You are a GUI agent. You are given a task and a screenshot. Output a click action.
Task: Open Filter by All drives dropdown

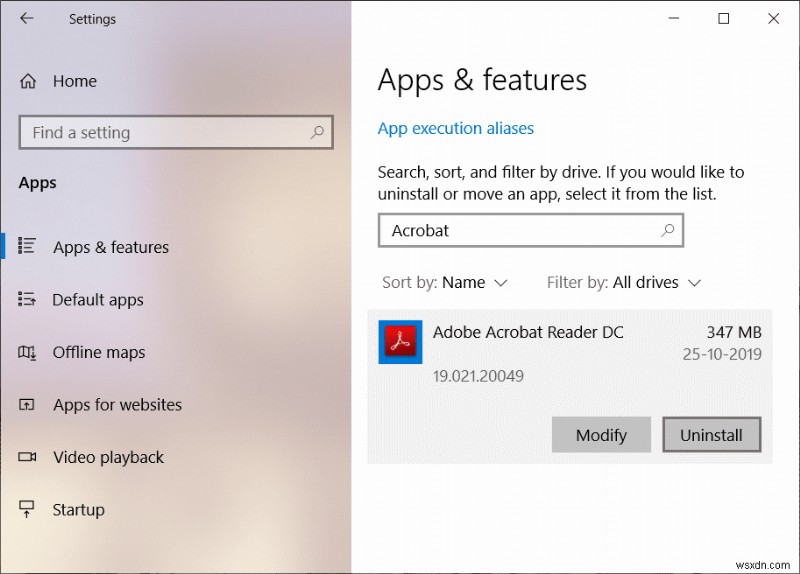pyautogui.click(x=623, y=283)
